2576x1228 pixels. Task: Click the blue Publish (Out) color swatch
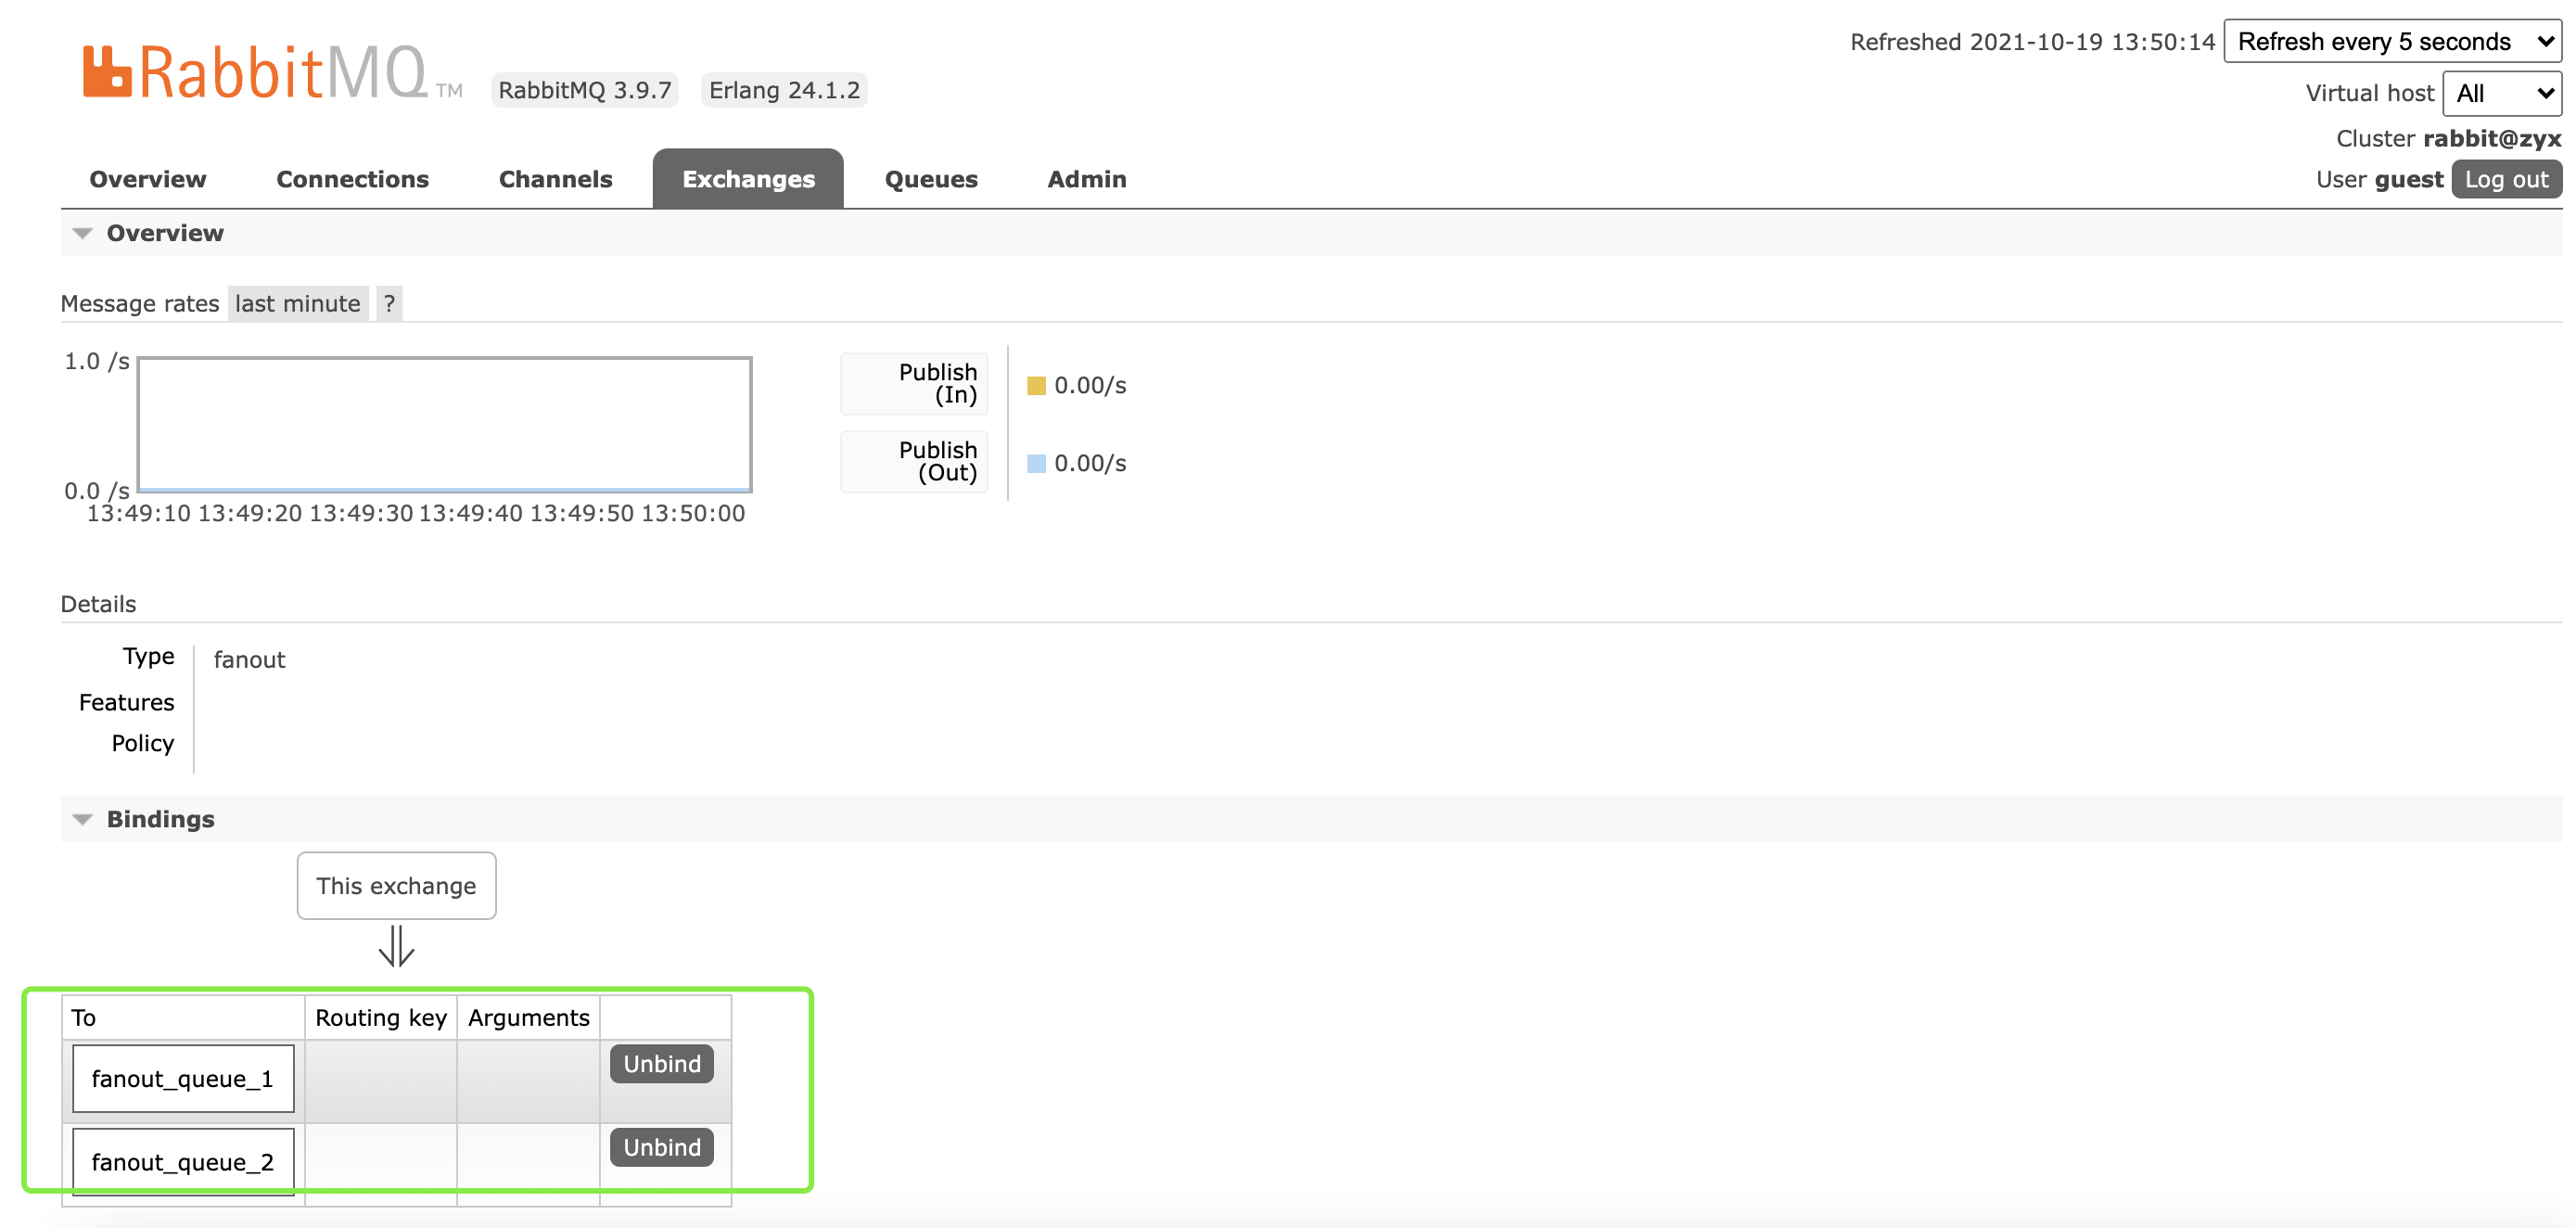1036,464
